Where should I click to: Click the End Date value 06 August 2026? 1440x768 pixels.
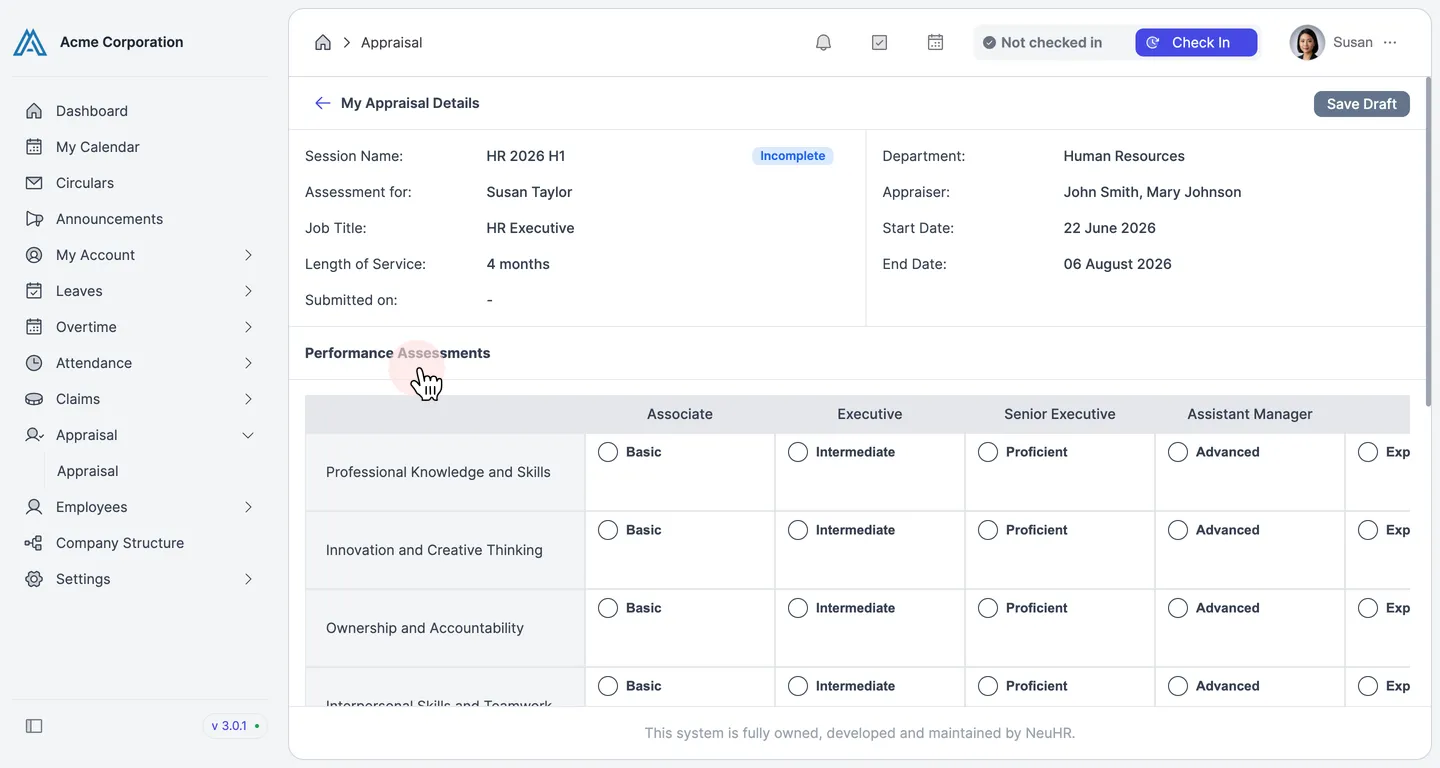point(1117,264)
